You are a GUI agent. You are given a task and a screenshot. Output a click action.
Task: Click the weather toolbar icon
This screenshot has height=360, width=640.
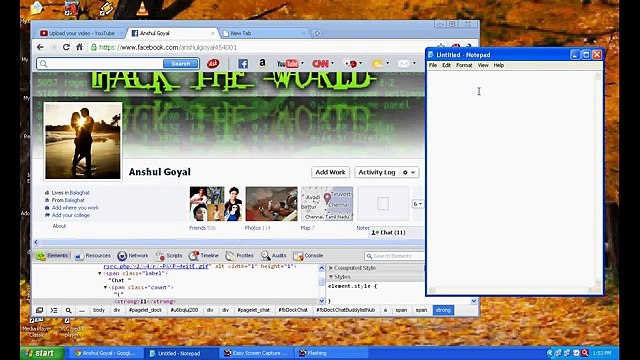[x=377, y=64]
